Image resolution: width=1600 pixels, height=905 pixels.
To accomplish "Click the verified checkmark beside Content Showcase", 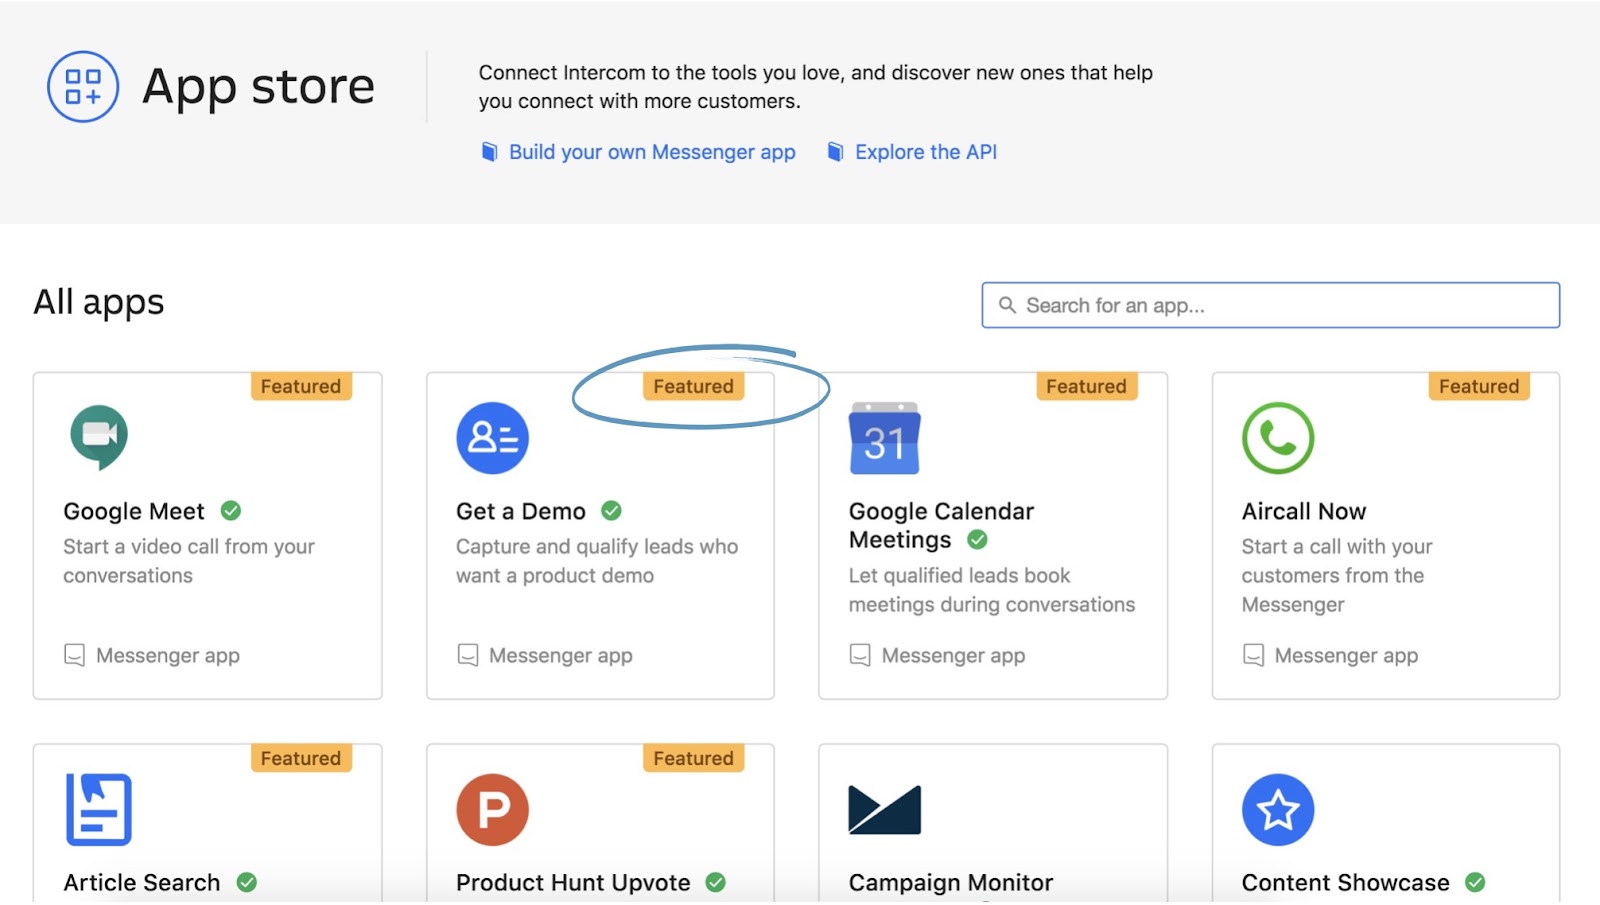I will tap(1475, 882).
